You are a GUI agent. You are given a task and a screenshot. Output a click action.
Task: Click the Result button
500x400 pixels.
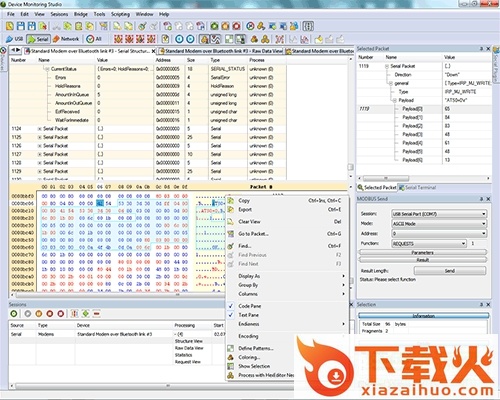[x=423, y=260]
